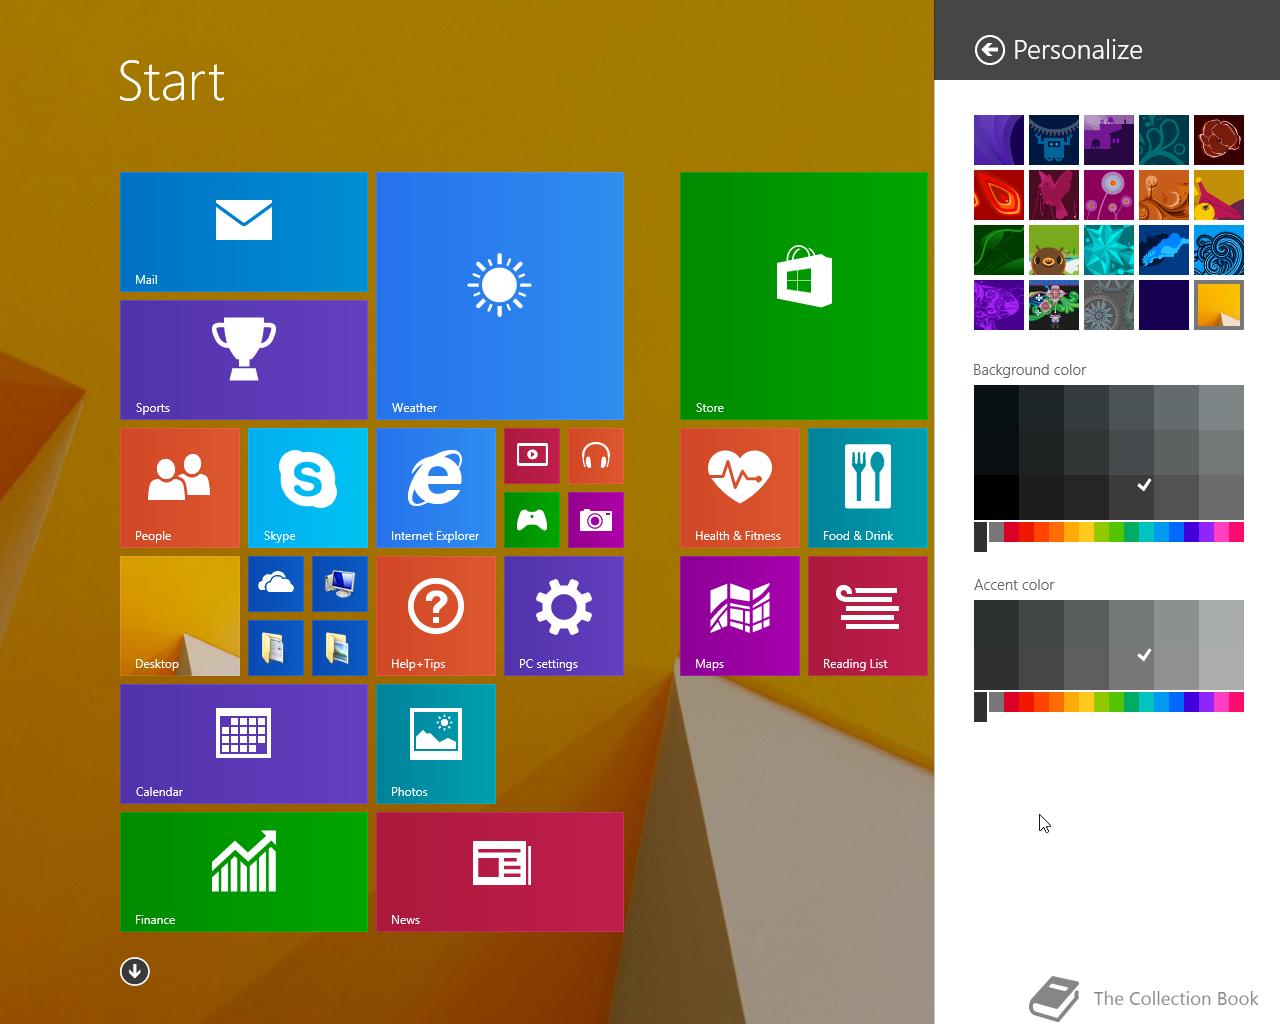
Task: Select the brown bear on green thumbnail
Action: (x=1054, y=250)
